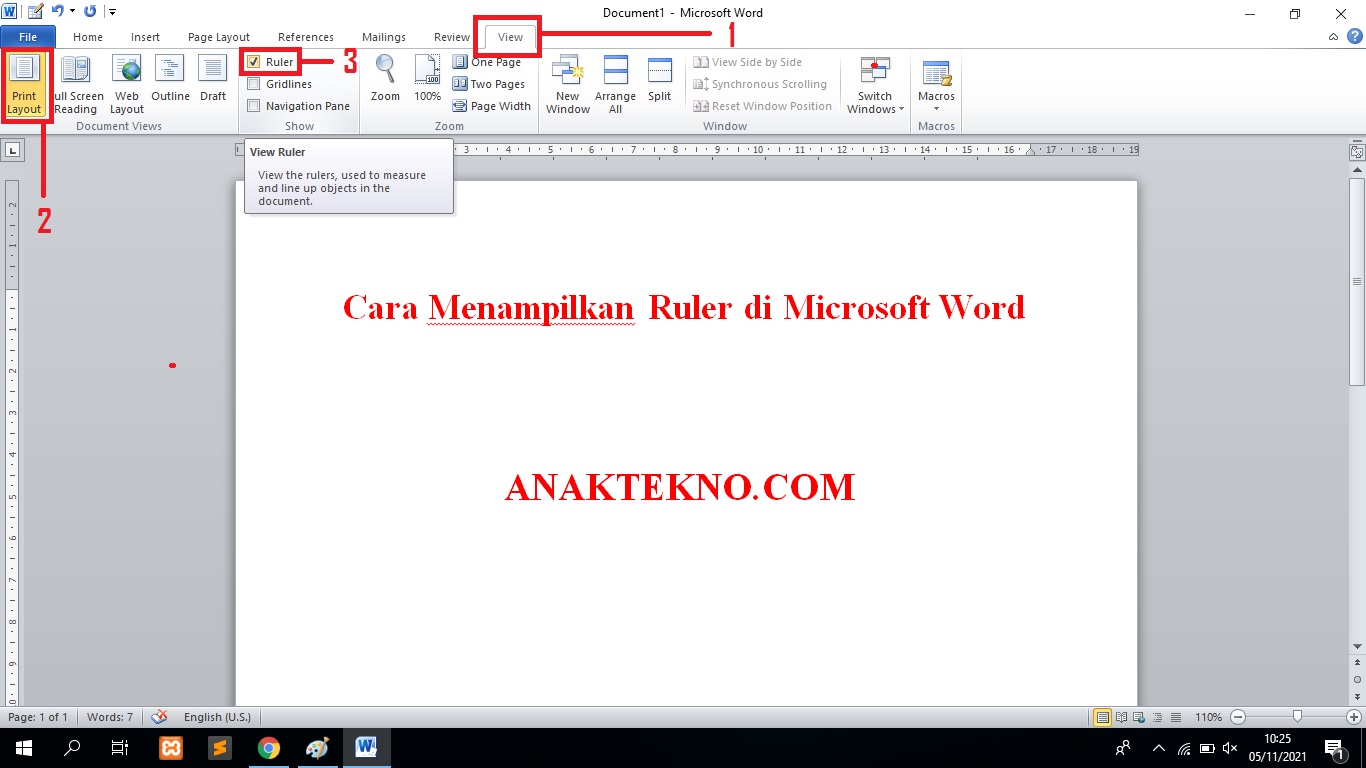1366x768 pixels.
Task: Click Select Browse Object circle button
Action: 1357,679
